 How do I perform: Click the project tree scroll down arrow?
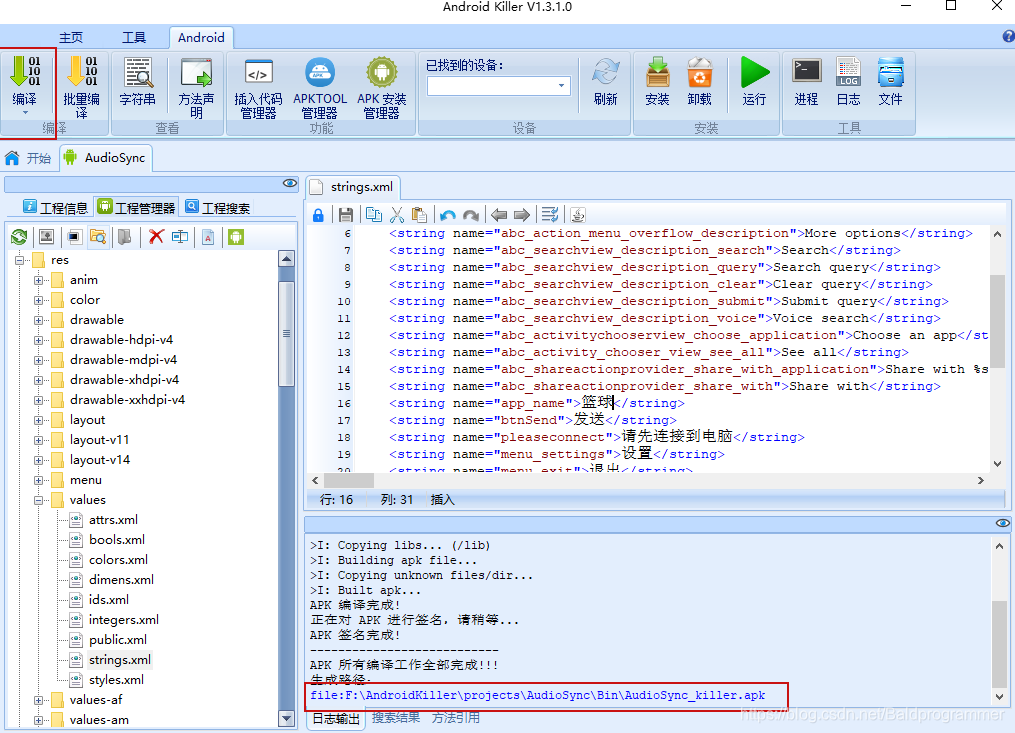[286, 718]
